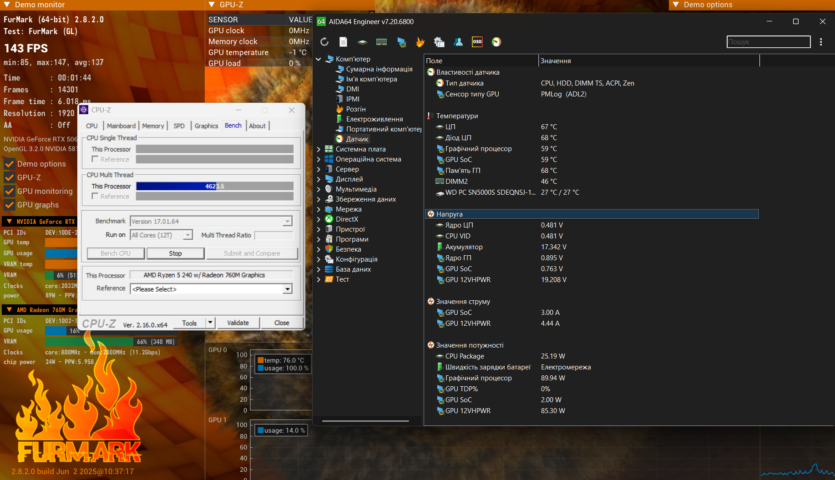Uncheck the GPU monitoring checkbox
835x480 pixels.
(x=9, y=191)
